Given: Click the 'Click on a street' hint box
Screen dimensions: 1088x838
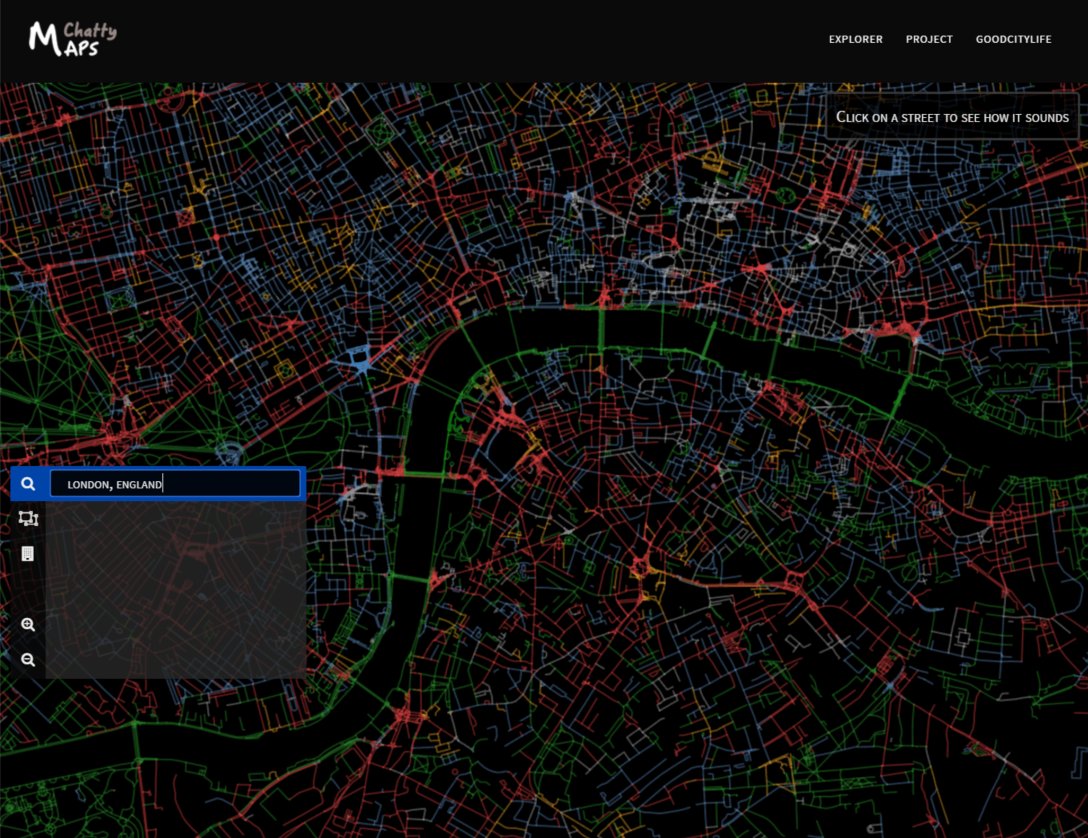Looking at the screenshot, I should [x=952, y=117].
